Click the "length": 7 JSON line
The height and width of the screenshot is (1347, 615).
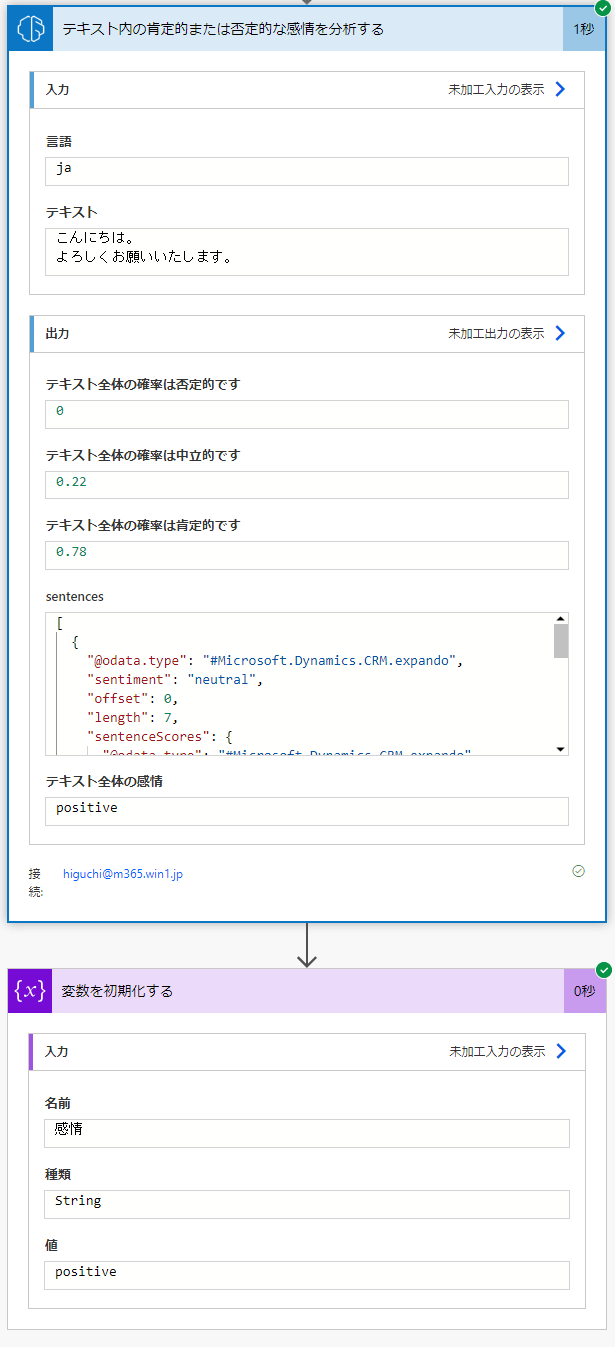132,716
